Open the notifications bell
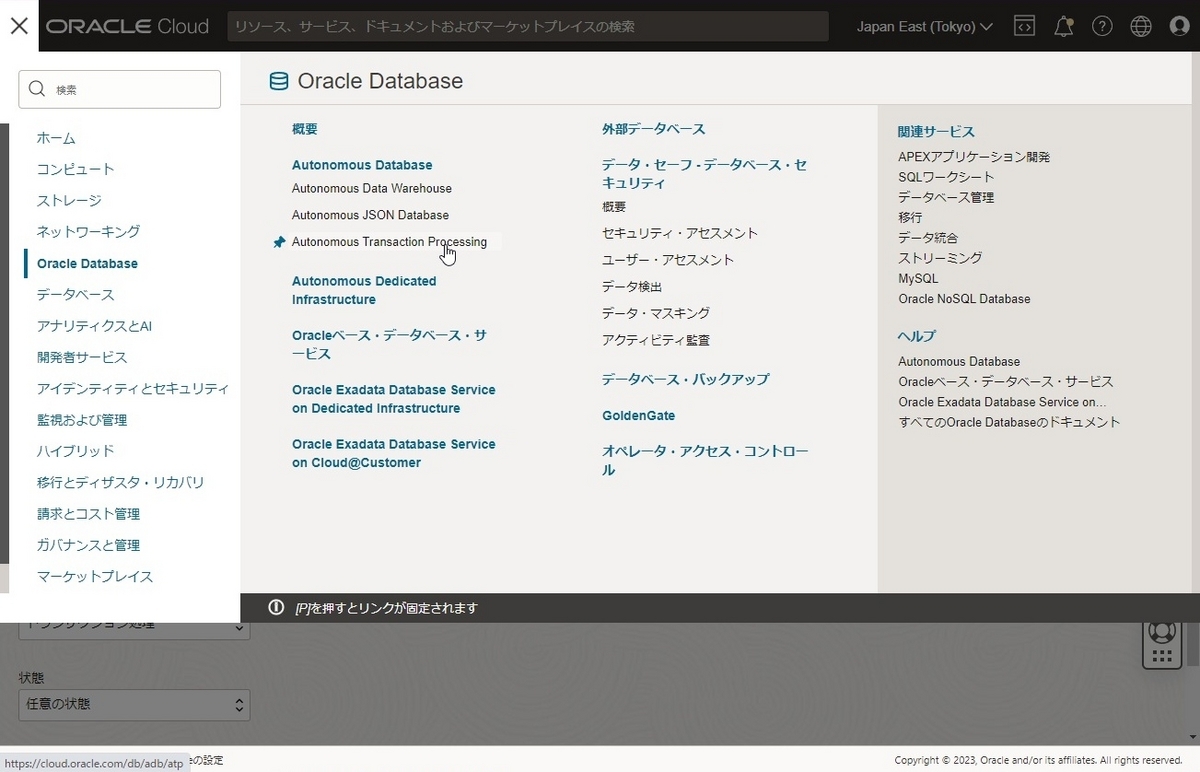 [1063, 26]
